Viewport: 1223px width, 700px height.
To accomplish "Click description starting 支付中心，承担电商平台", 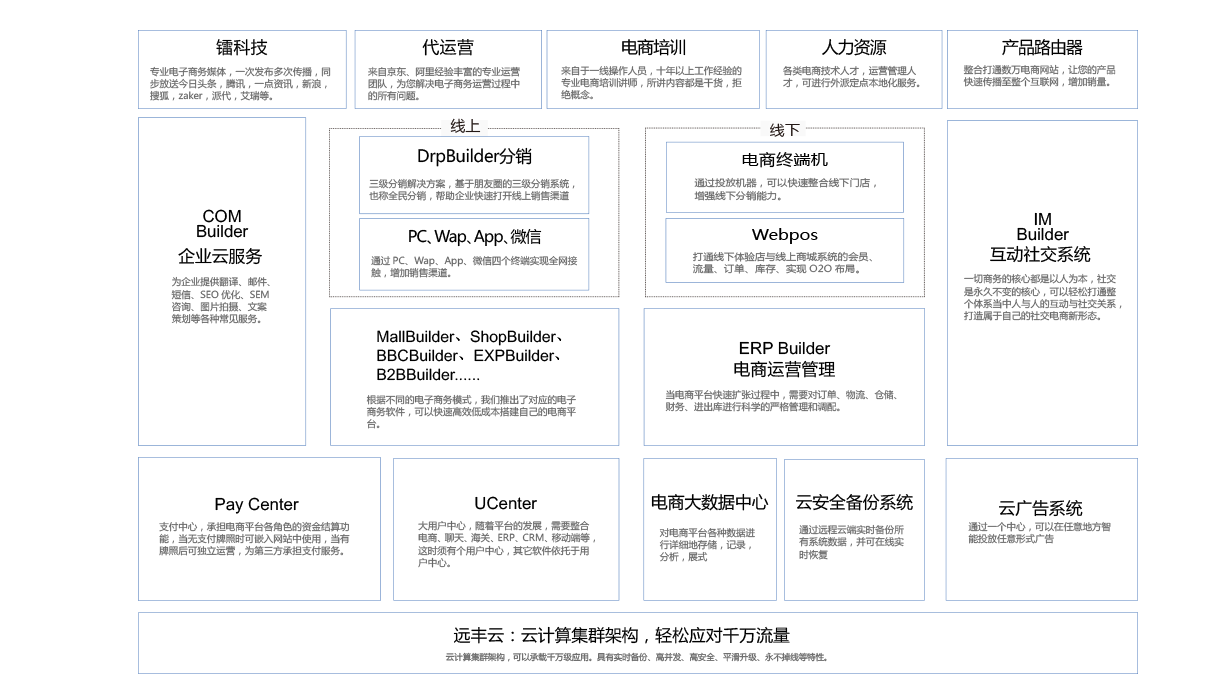I will [254, 539].
